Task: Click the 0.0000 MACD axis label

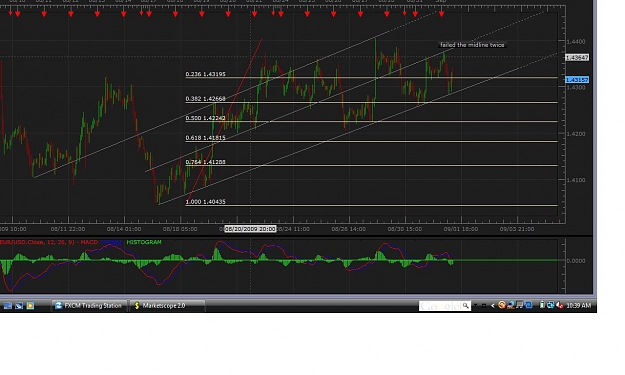Action: (576, 261)
